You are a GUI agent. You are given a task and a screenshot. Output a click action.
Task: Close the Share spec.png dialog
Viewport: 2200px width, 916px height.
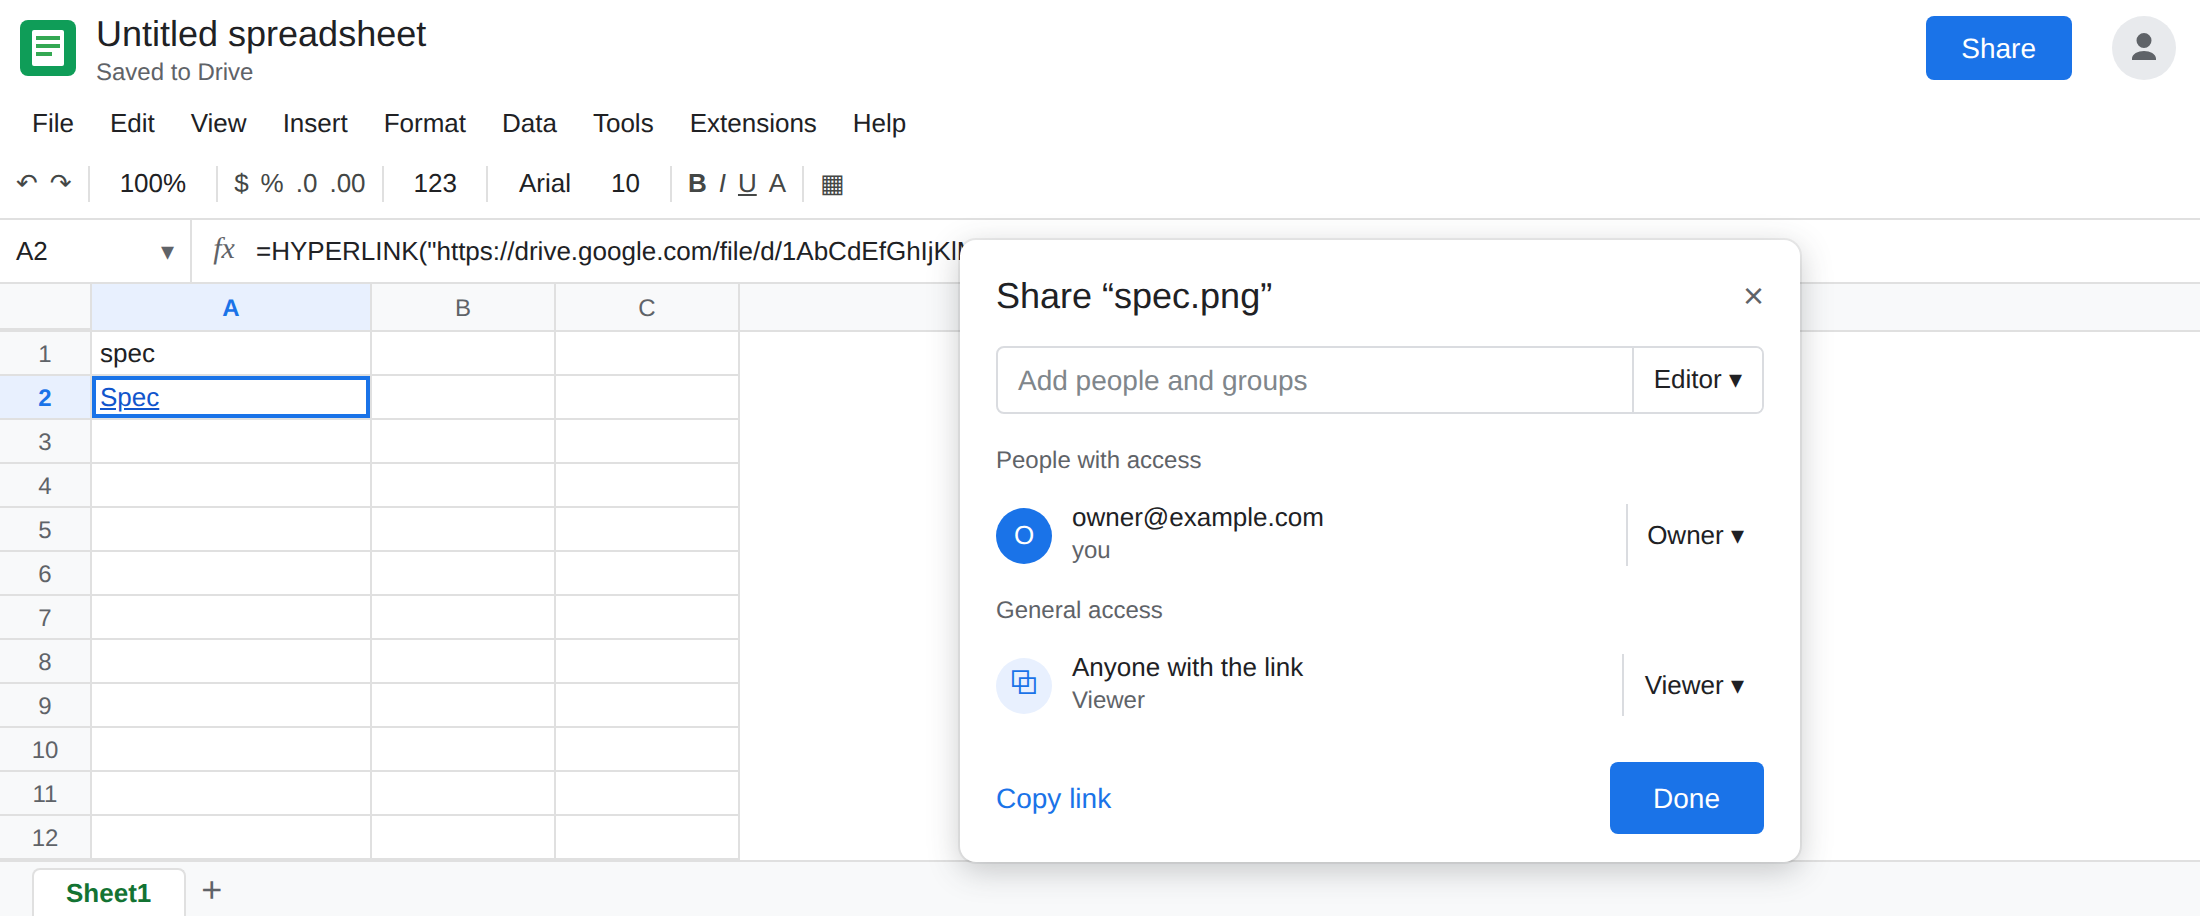[x=1753, y=296]
